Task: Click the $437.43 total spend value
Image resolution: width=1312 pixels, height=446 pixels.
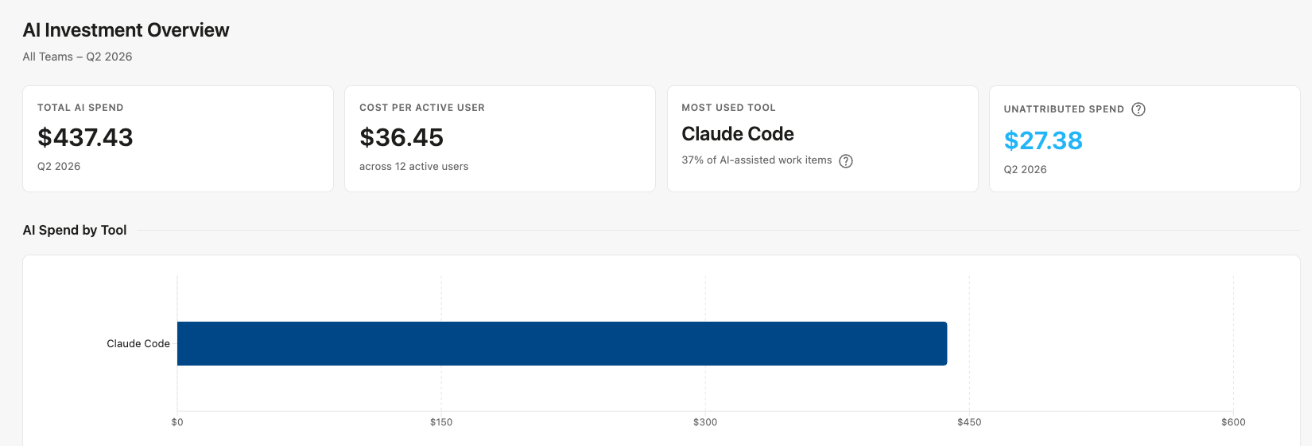Action: point(85,138)
